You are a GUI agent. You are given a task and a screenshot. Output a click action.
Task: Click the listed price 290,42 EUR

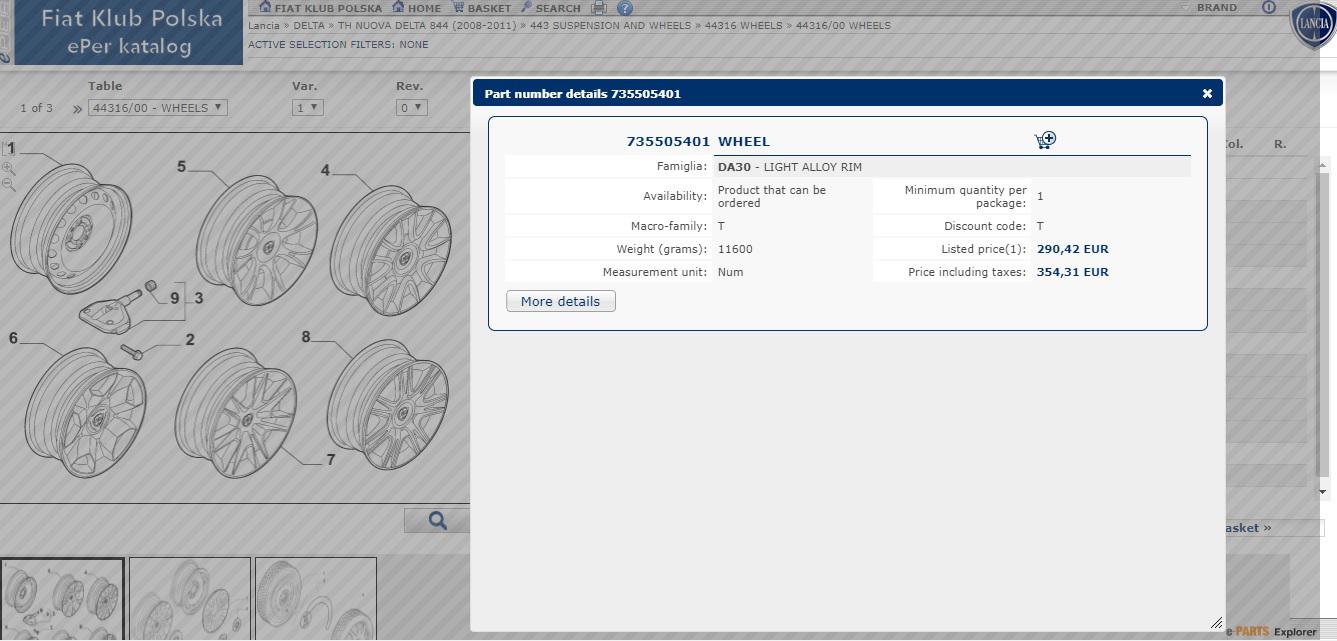pyautogui.click(x=1072, y=249)
